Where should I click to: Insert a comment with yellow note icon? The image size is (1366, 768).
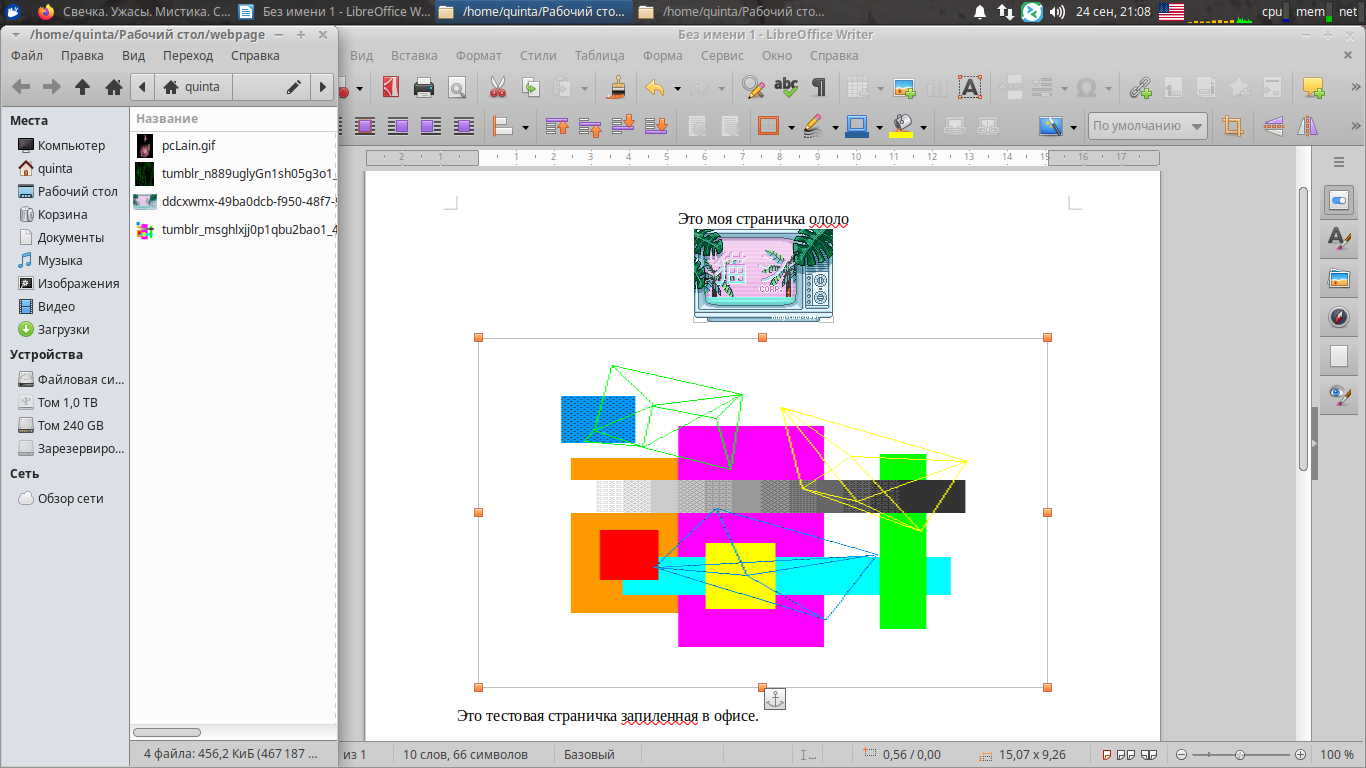click(1313, 88)
